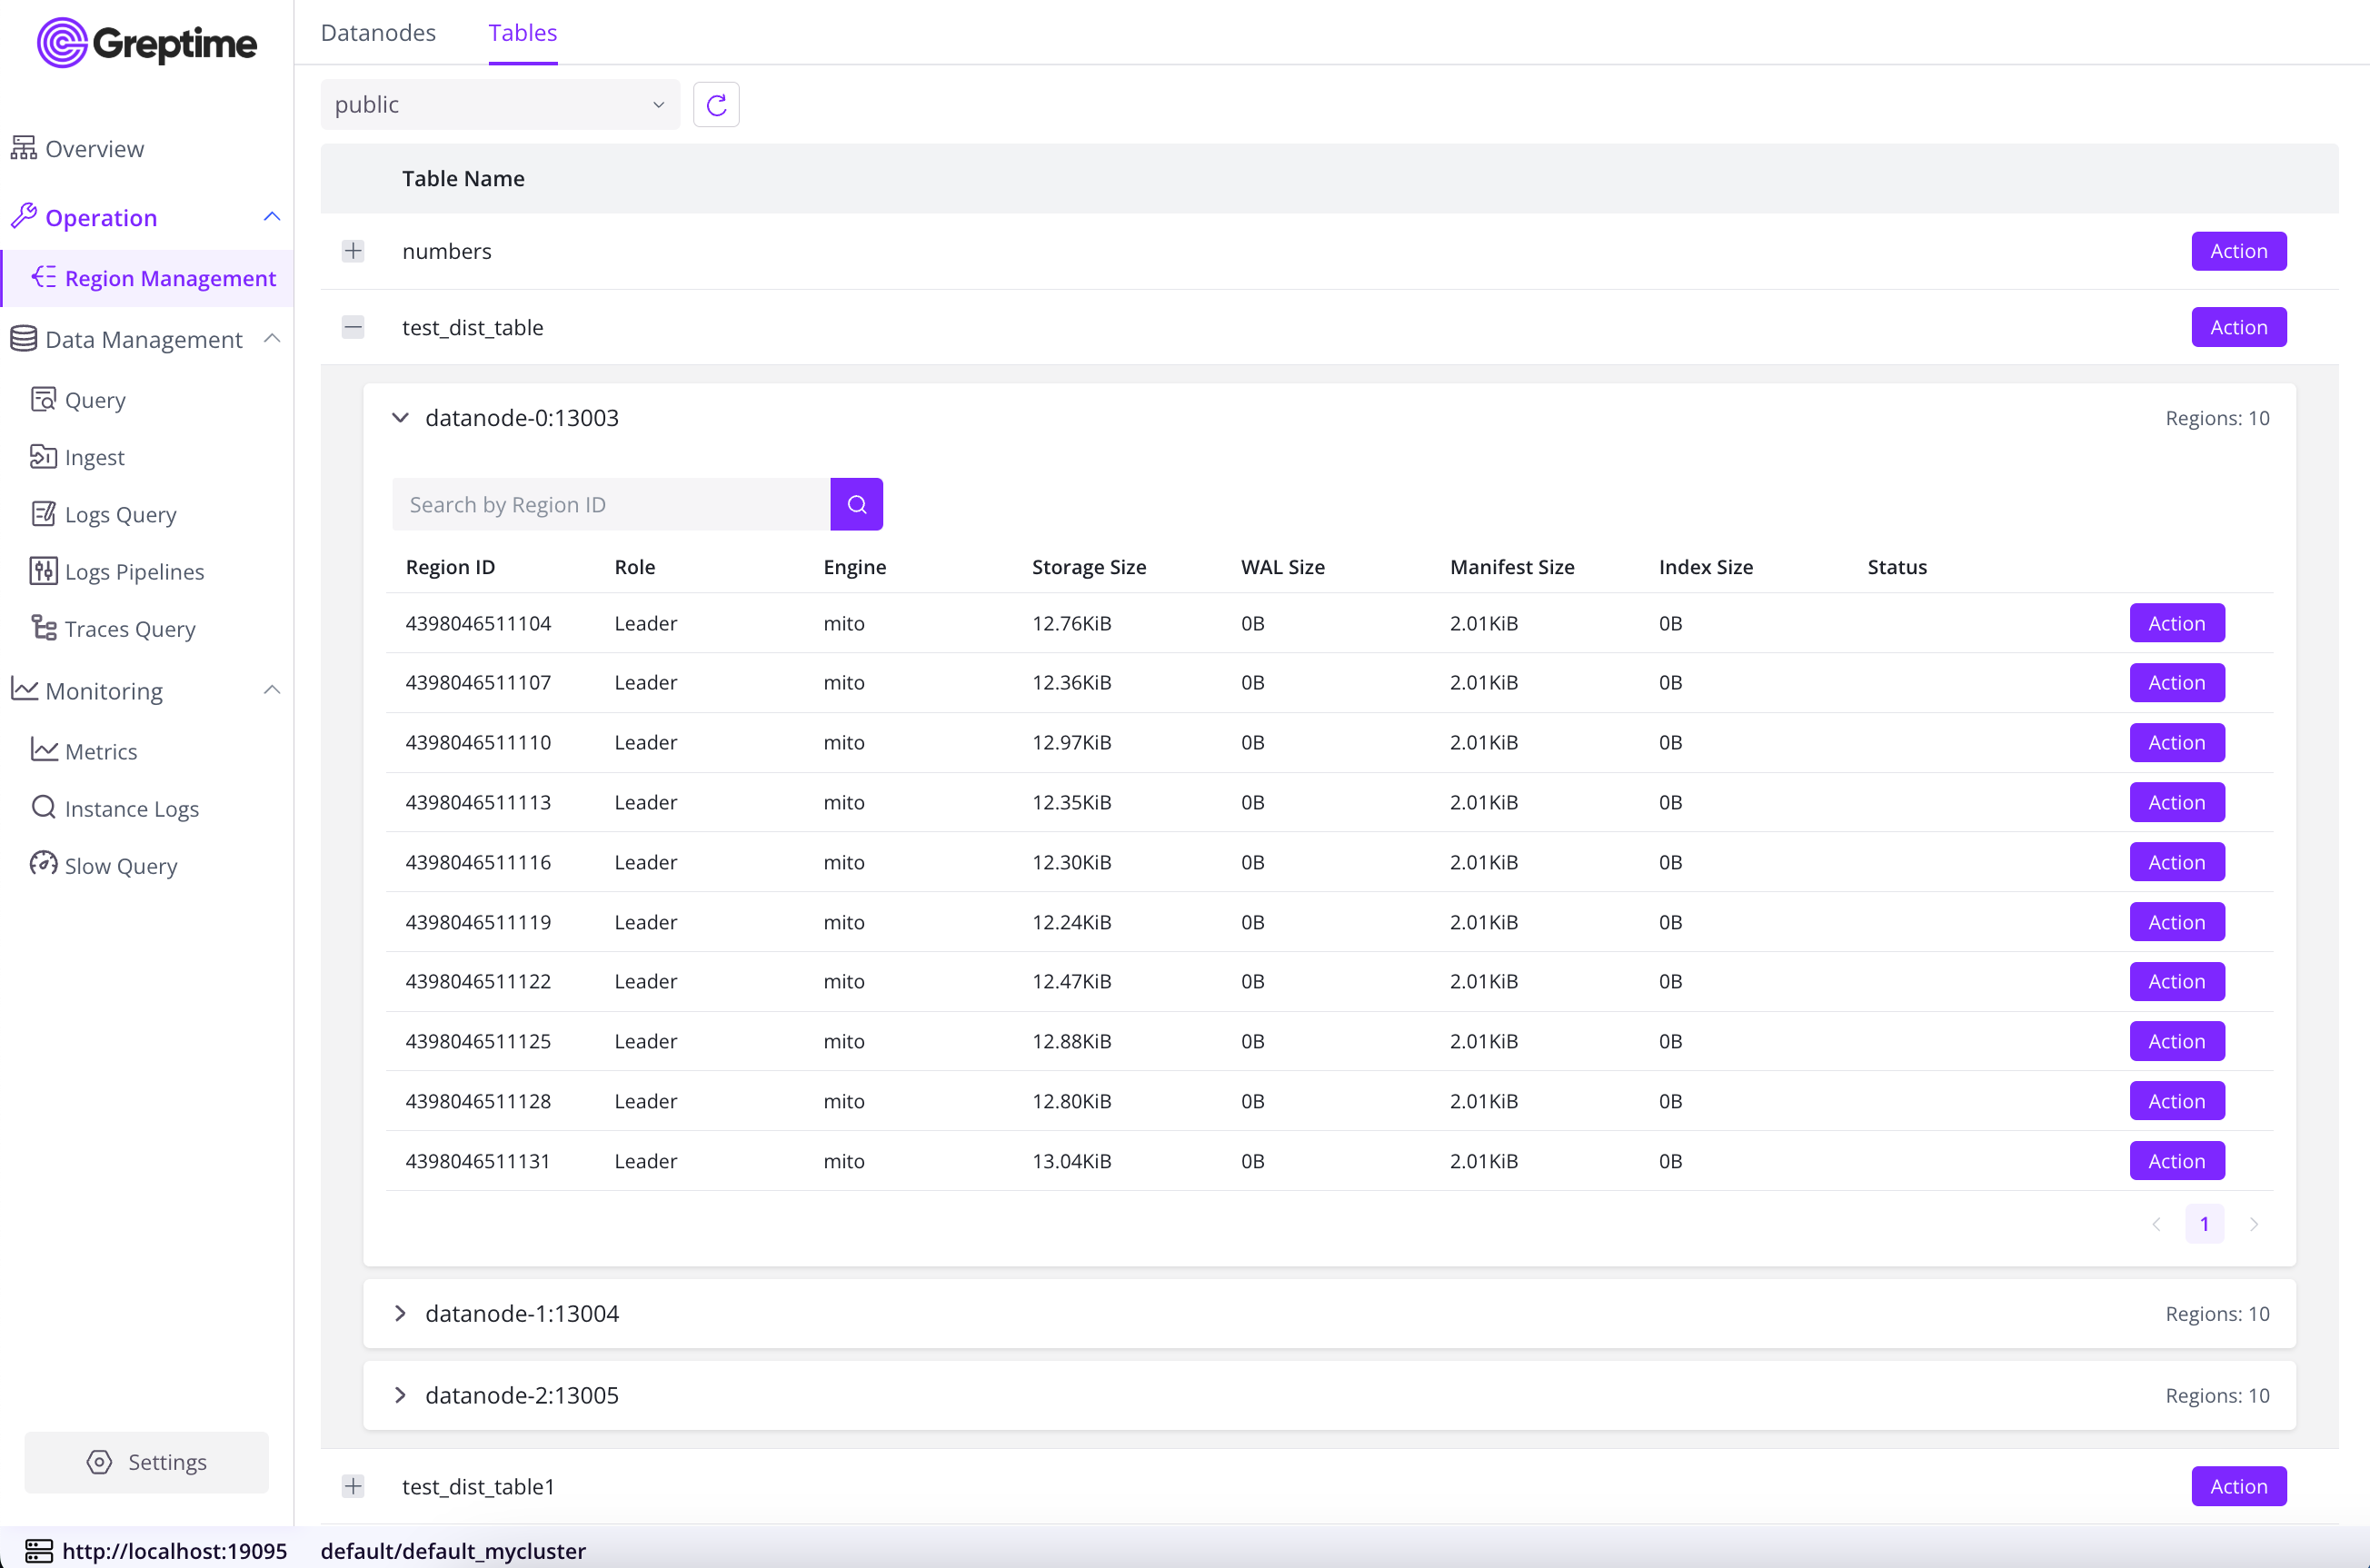Open the public database dropdown
Image resolution: width=2370 pixels, height=1568 pixels.
(500, 105)
